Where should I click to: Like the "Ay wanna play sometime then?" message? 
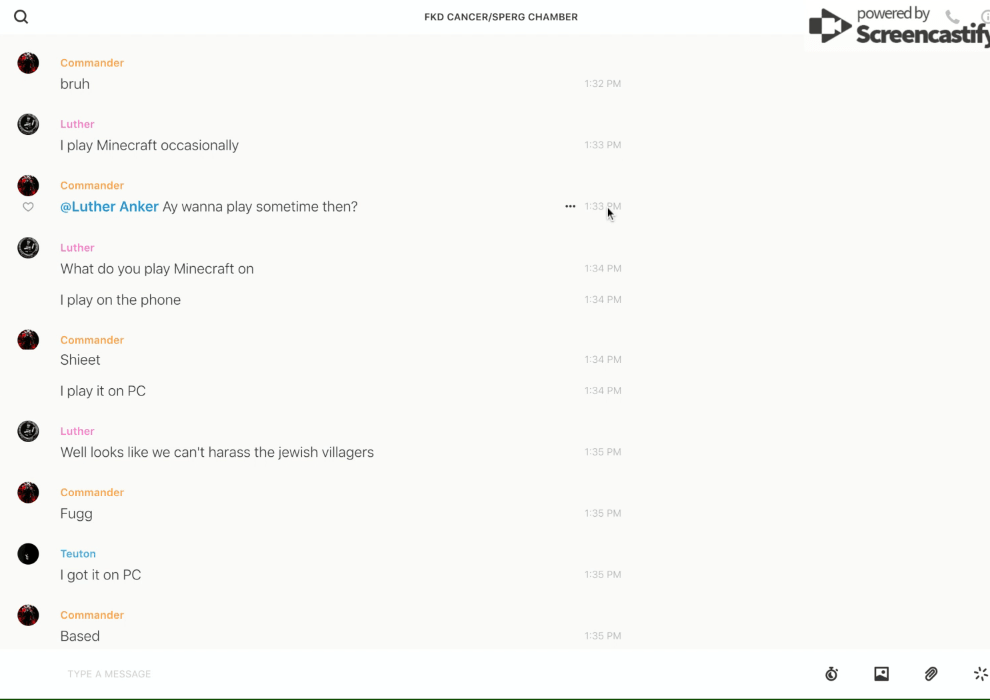point(28,207)
